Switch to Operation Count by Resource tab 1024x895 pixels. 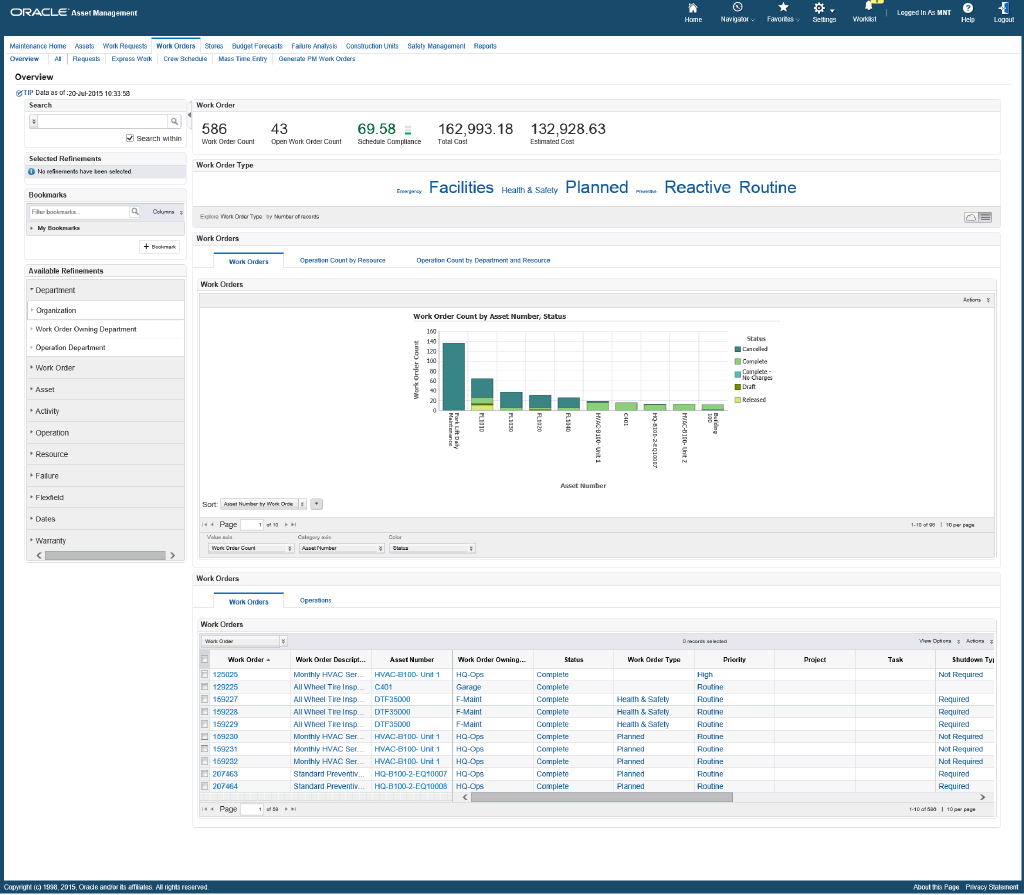point(342,260)
